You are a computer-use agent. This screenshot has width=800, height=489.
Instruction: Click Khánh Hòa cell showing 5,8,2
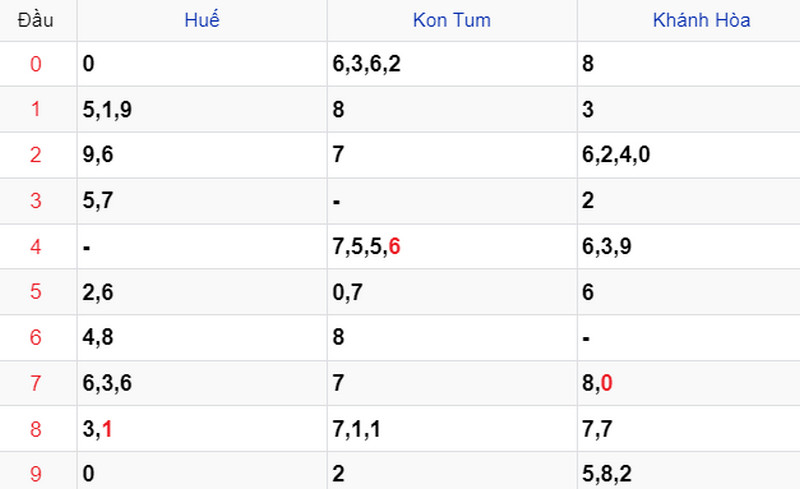click(x=608, y=474)
